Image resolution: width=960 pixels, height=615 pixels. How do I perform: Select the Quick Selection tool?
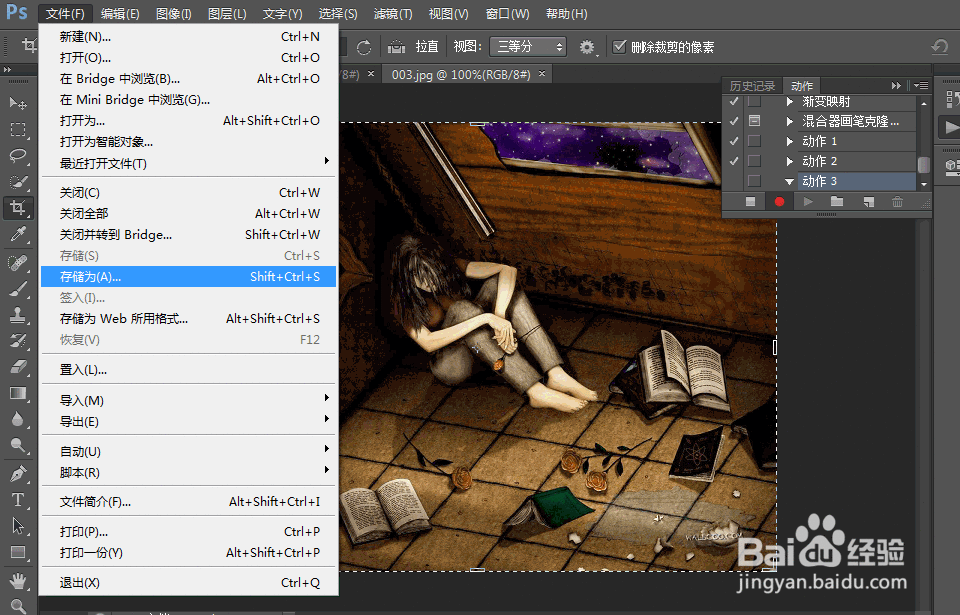18,182
